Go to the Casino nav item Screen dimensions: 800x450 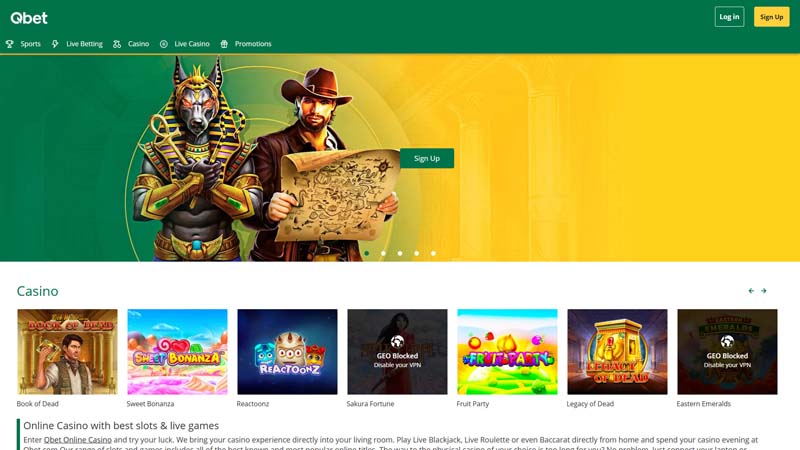click(x=138, y=44)
